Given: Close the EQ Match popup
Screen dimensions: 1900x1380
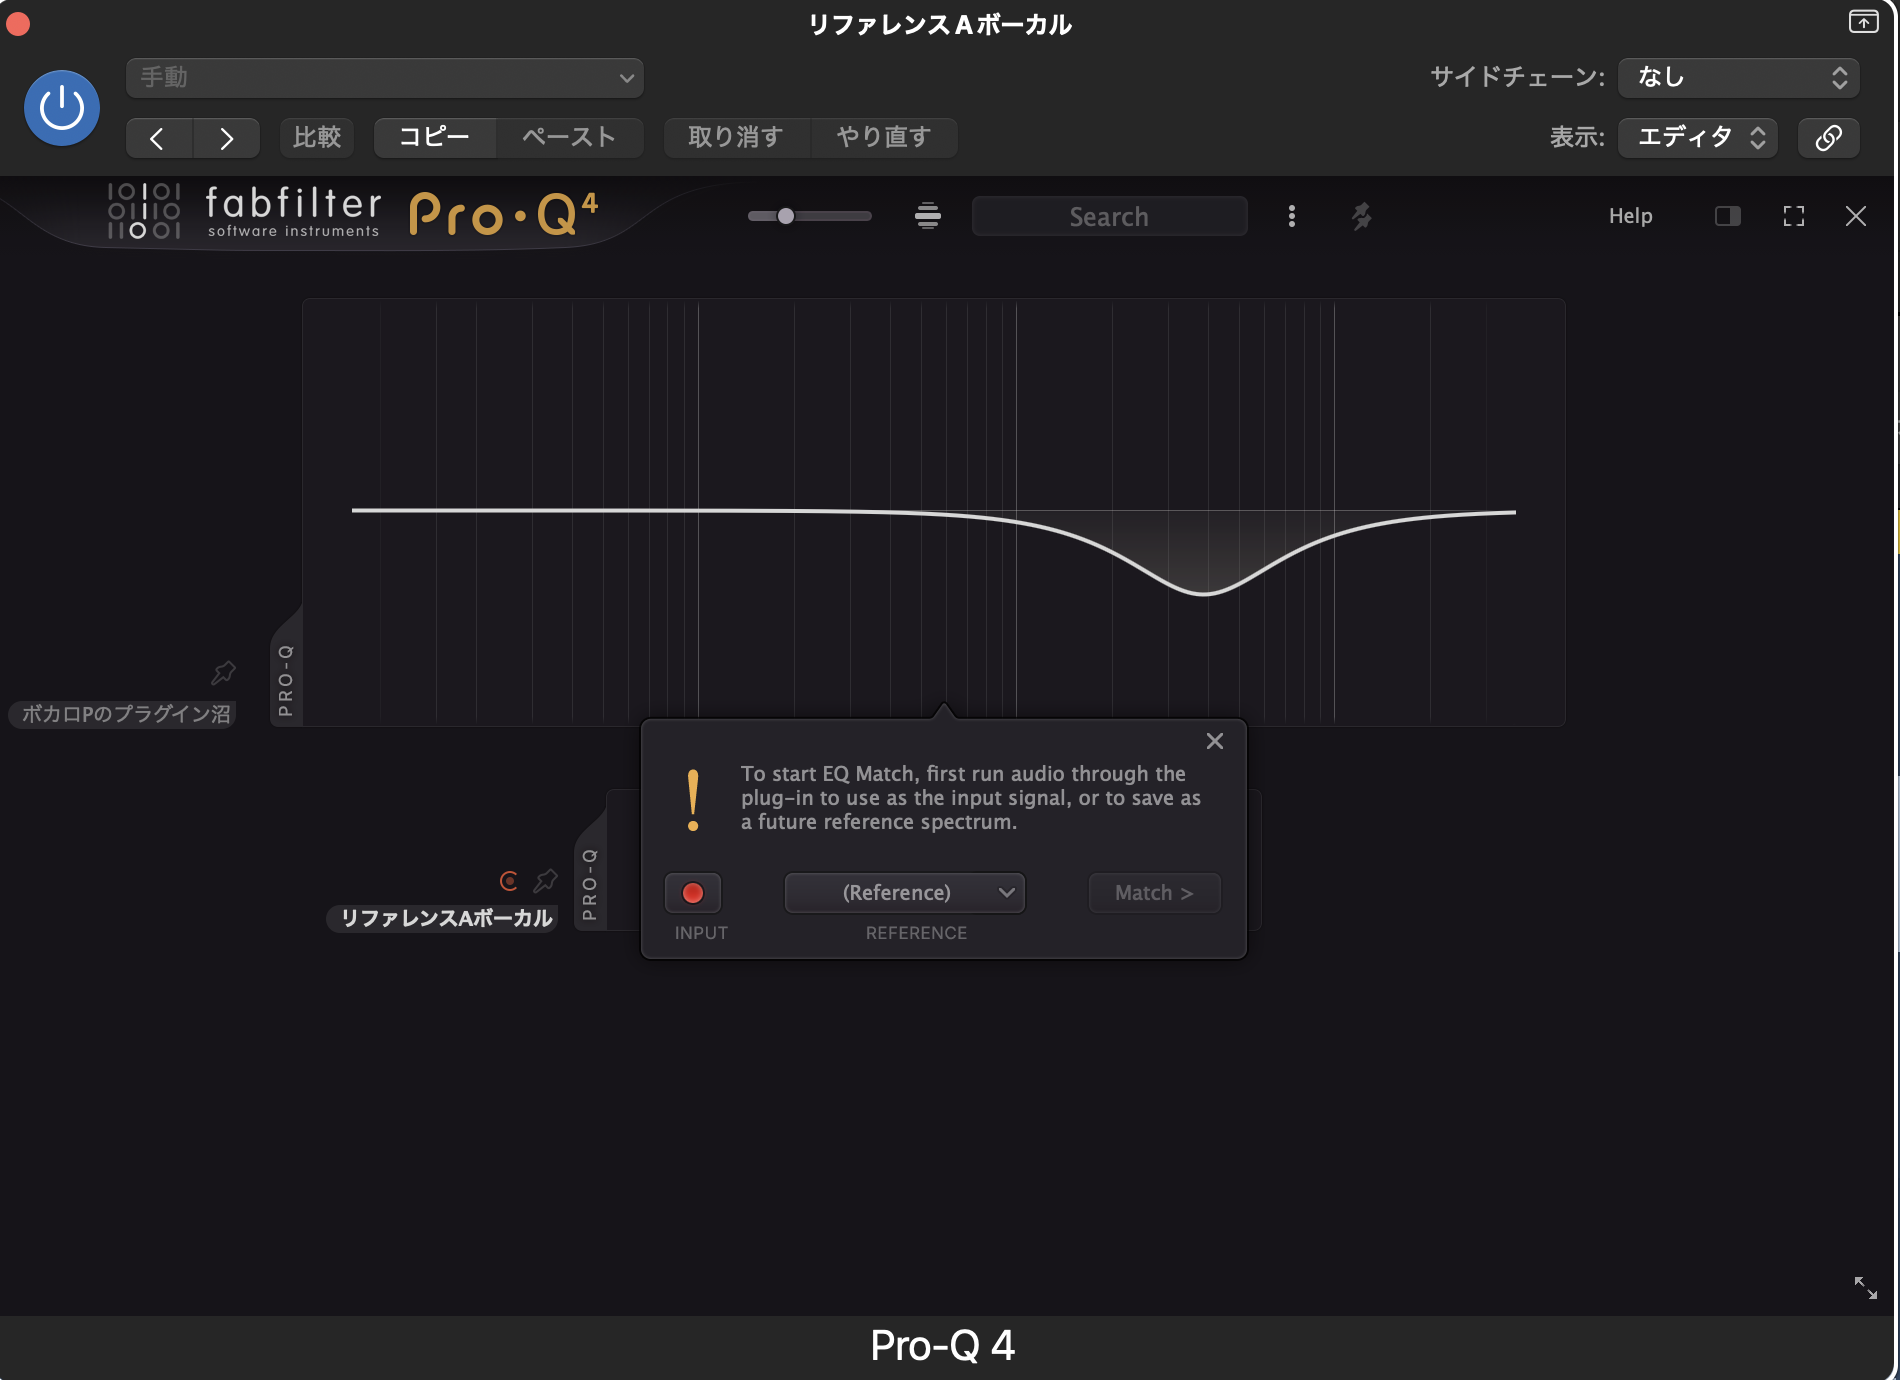Looking at the screenshot, I should [1215, 741].
